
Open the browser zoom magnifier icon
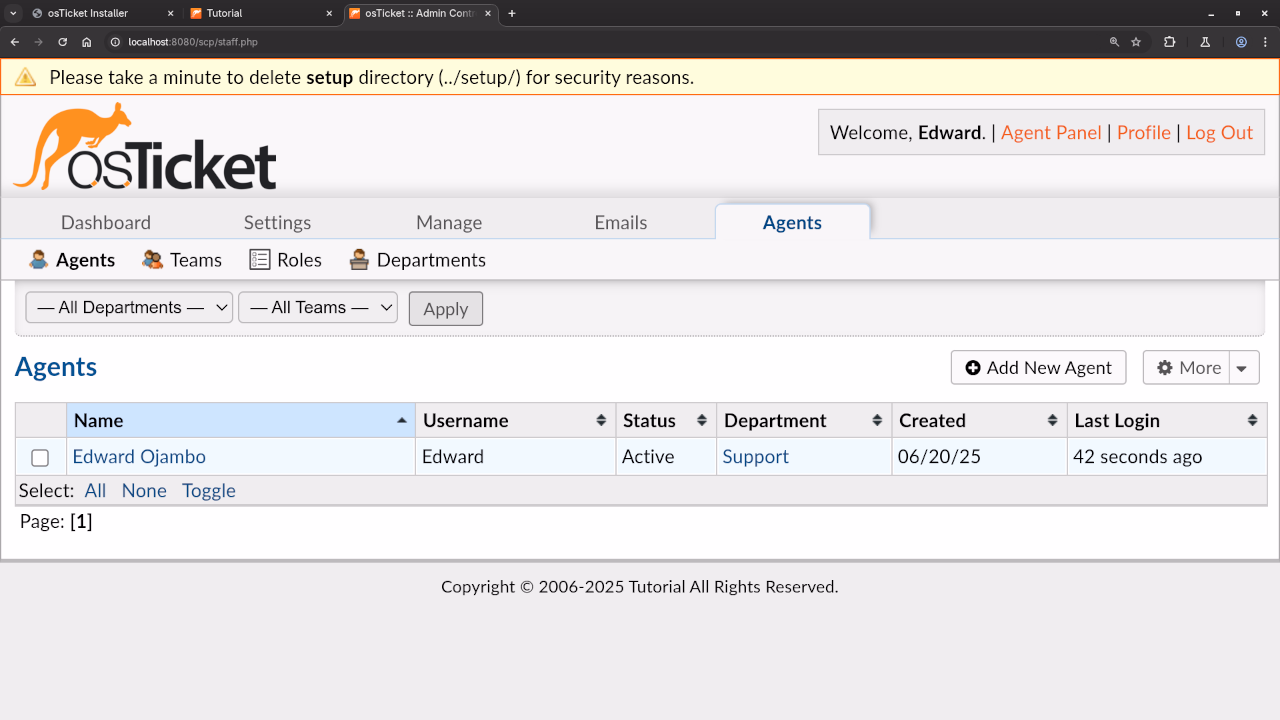[x=1114, y=42]
